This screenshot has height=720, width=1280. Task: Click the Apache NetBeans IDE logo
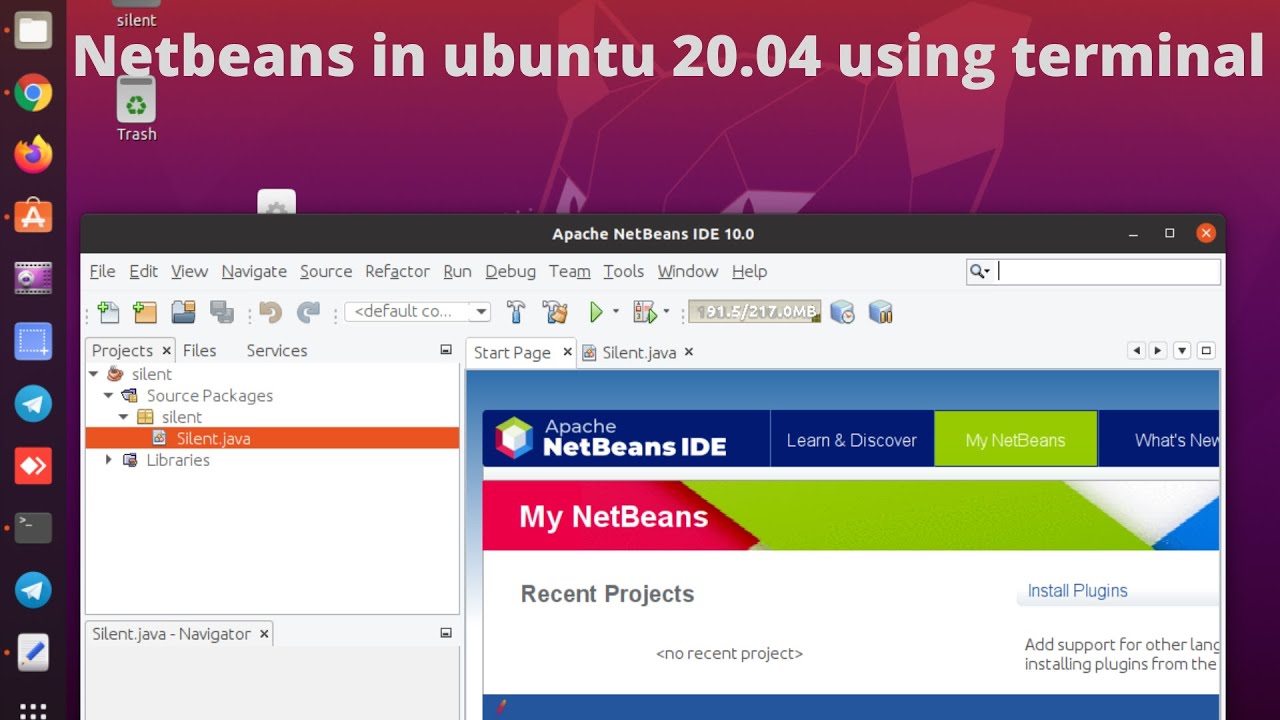coord(611,438)
